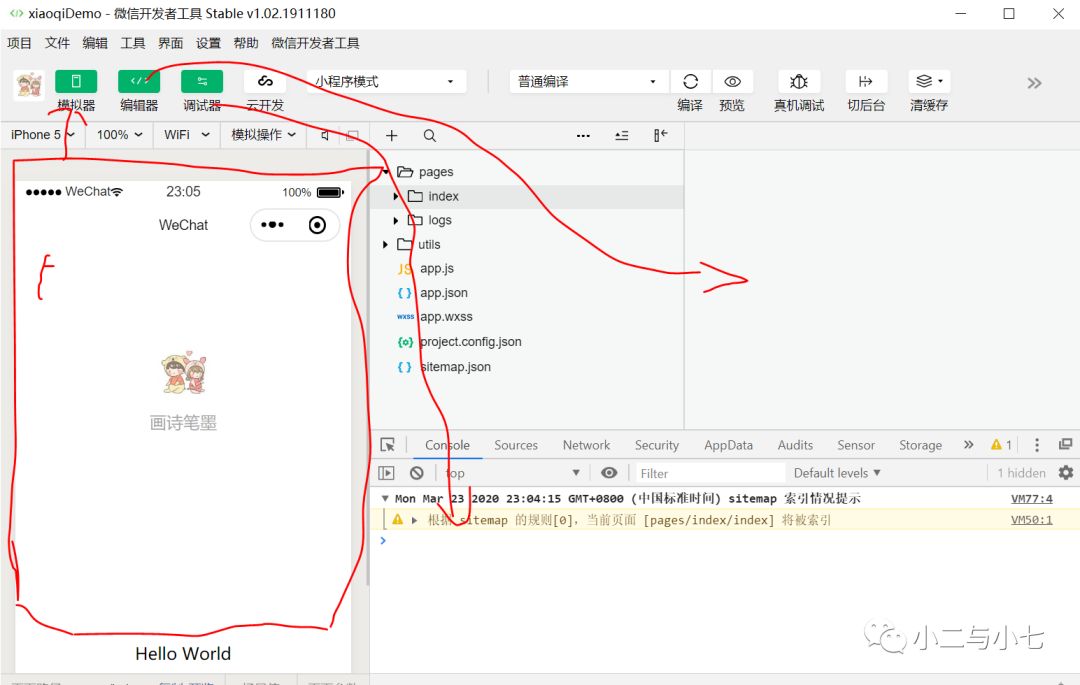Expand the utils folder arrow

point(385,244)
